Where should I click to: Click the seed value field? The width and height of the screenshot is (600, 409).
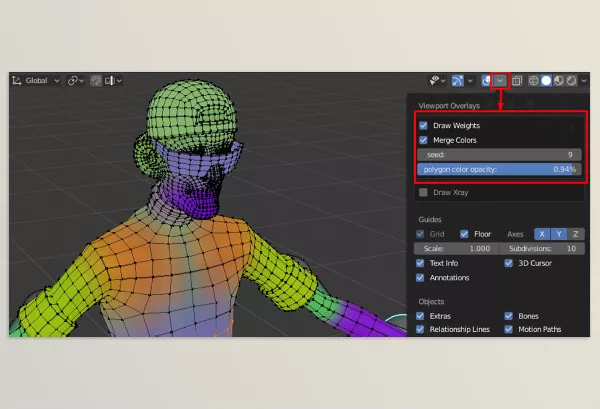coord(499,155)
